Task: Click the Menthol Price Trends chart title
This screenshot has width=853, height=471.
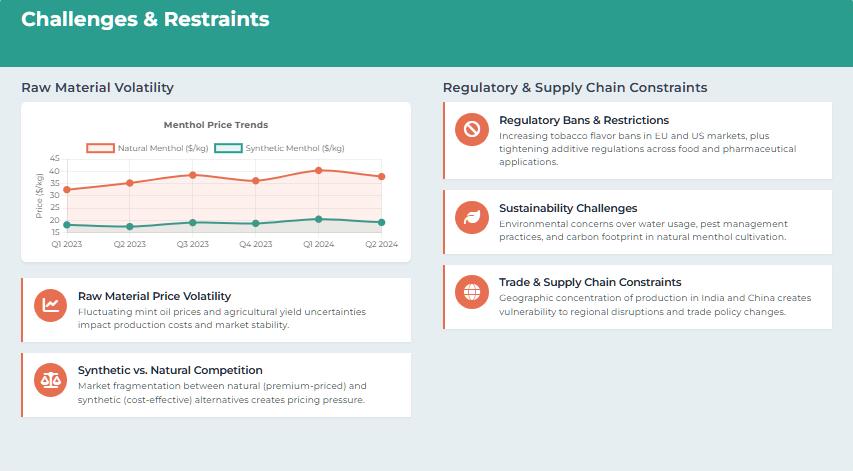Action: coord(216,125)
